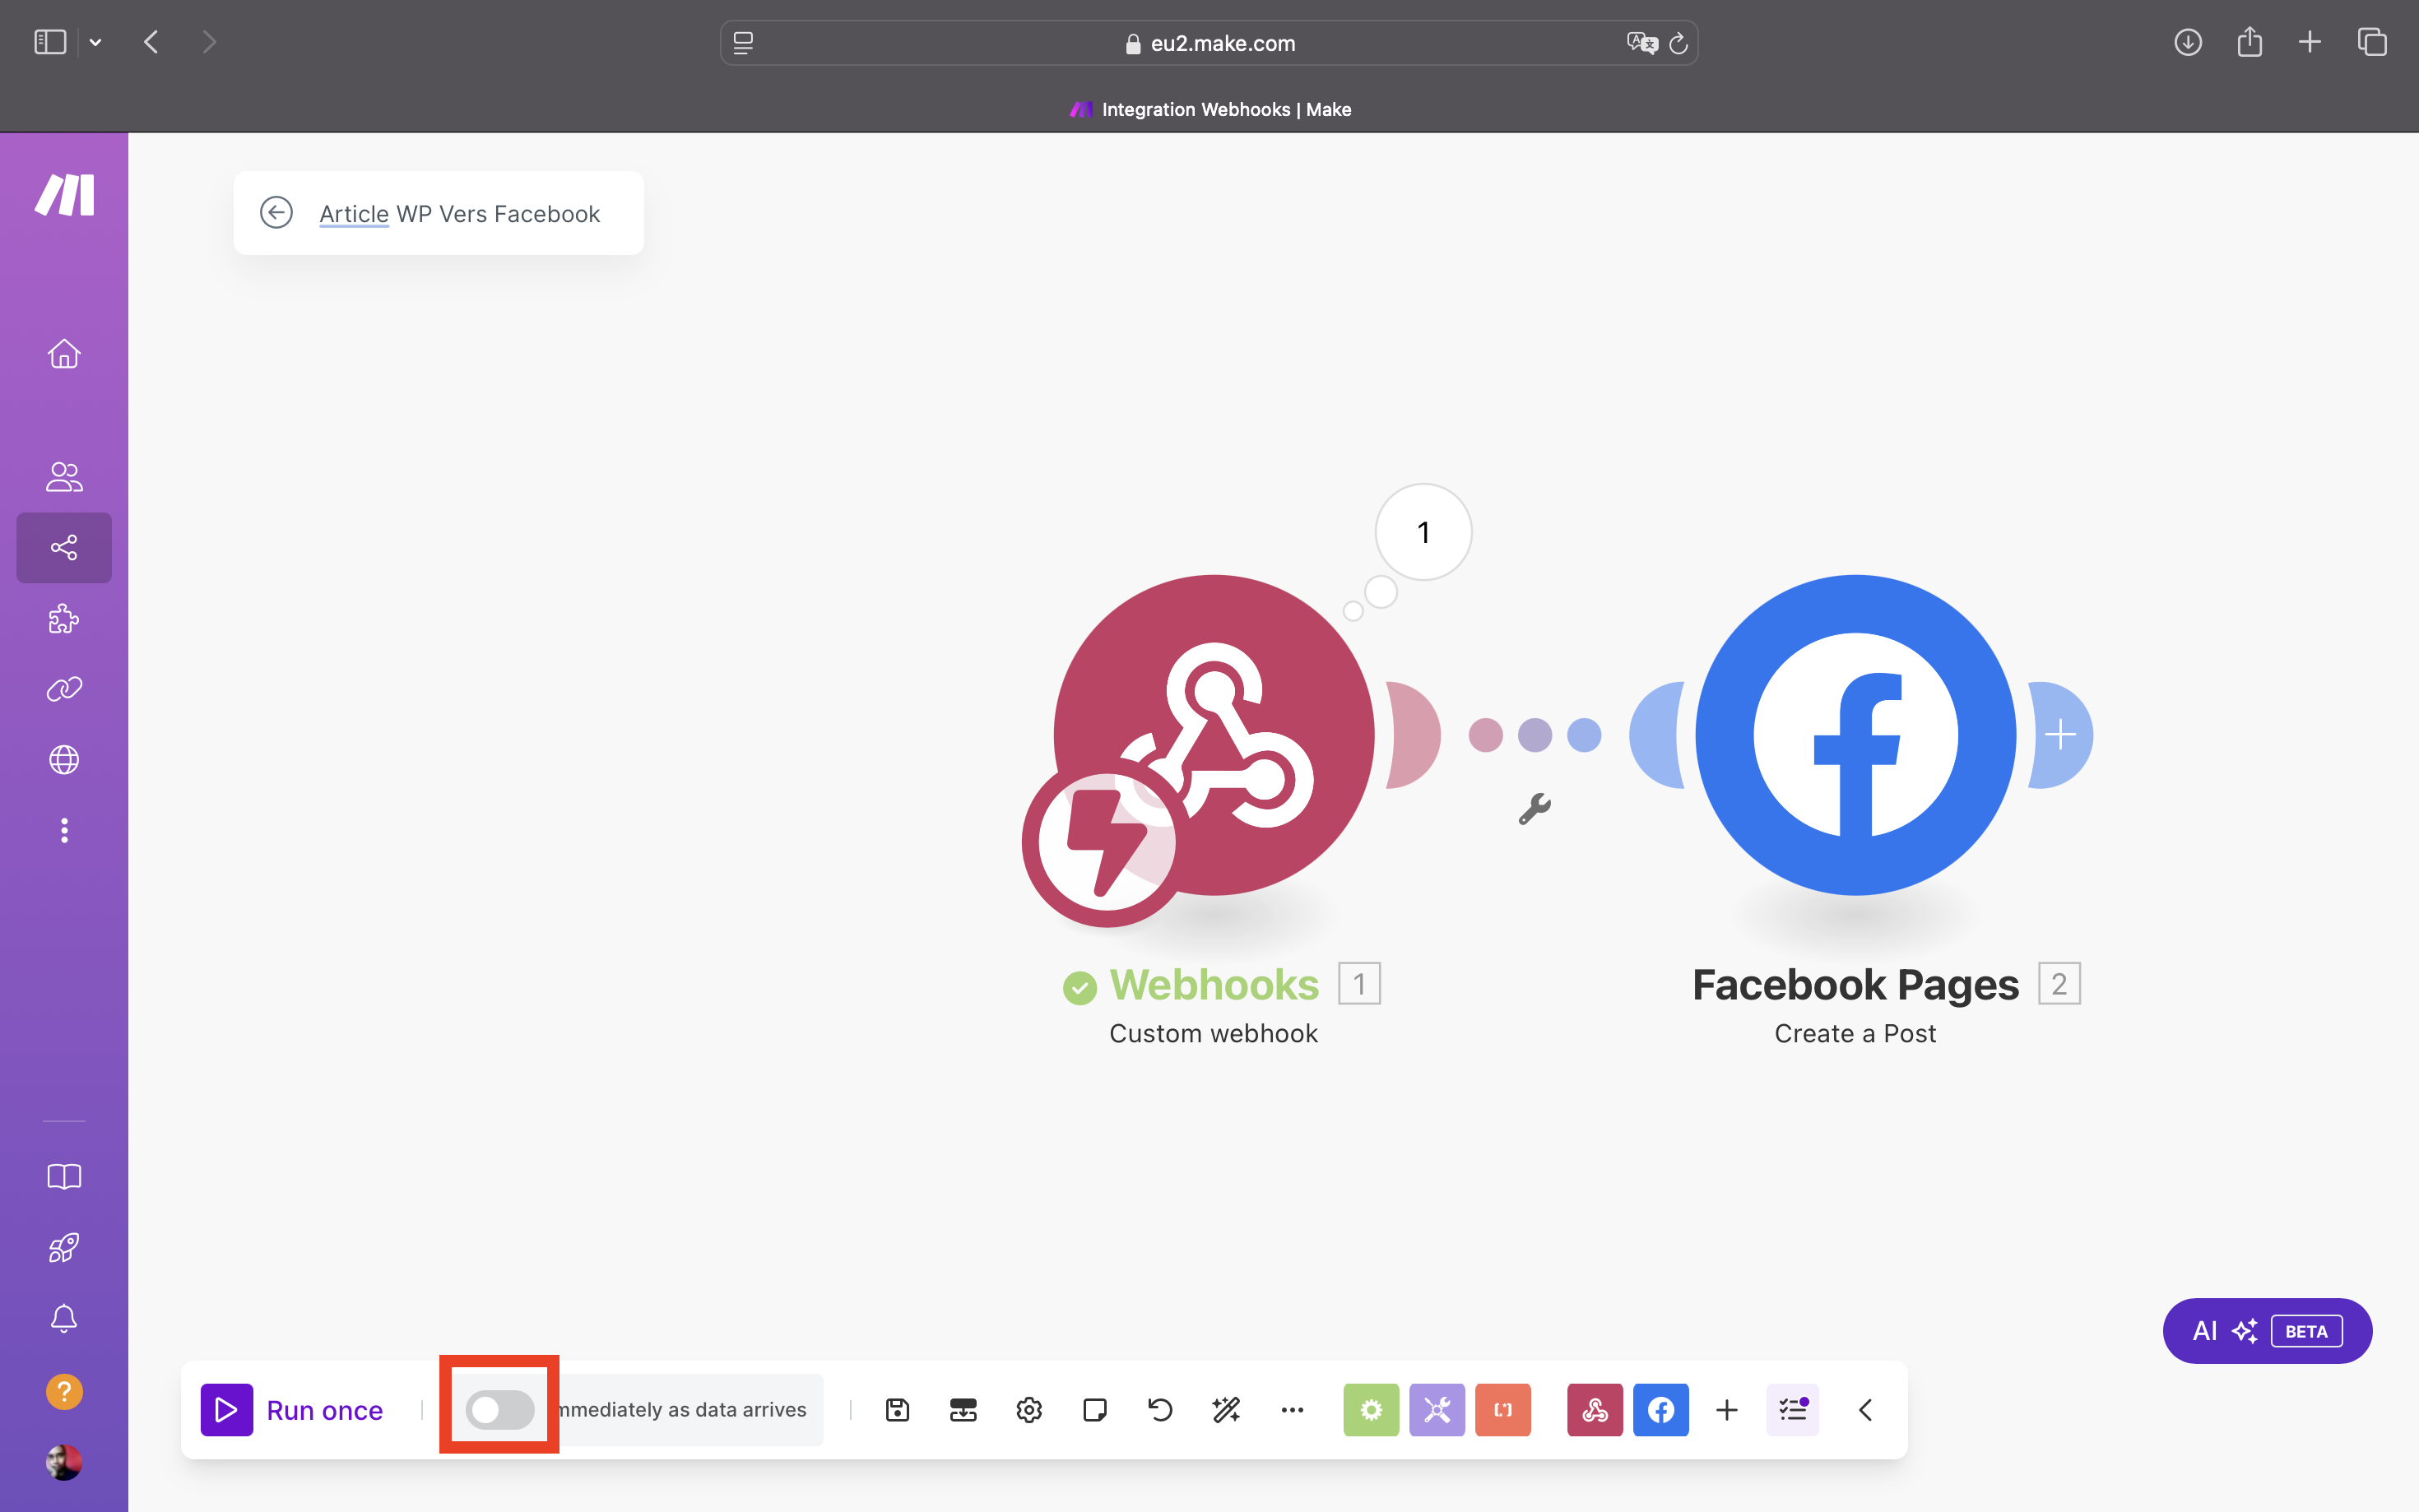Select the Facebook favorite in toolbar
2419x1512 pixels.
[1661, 1409]
